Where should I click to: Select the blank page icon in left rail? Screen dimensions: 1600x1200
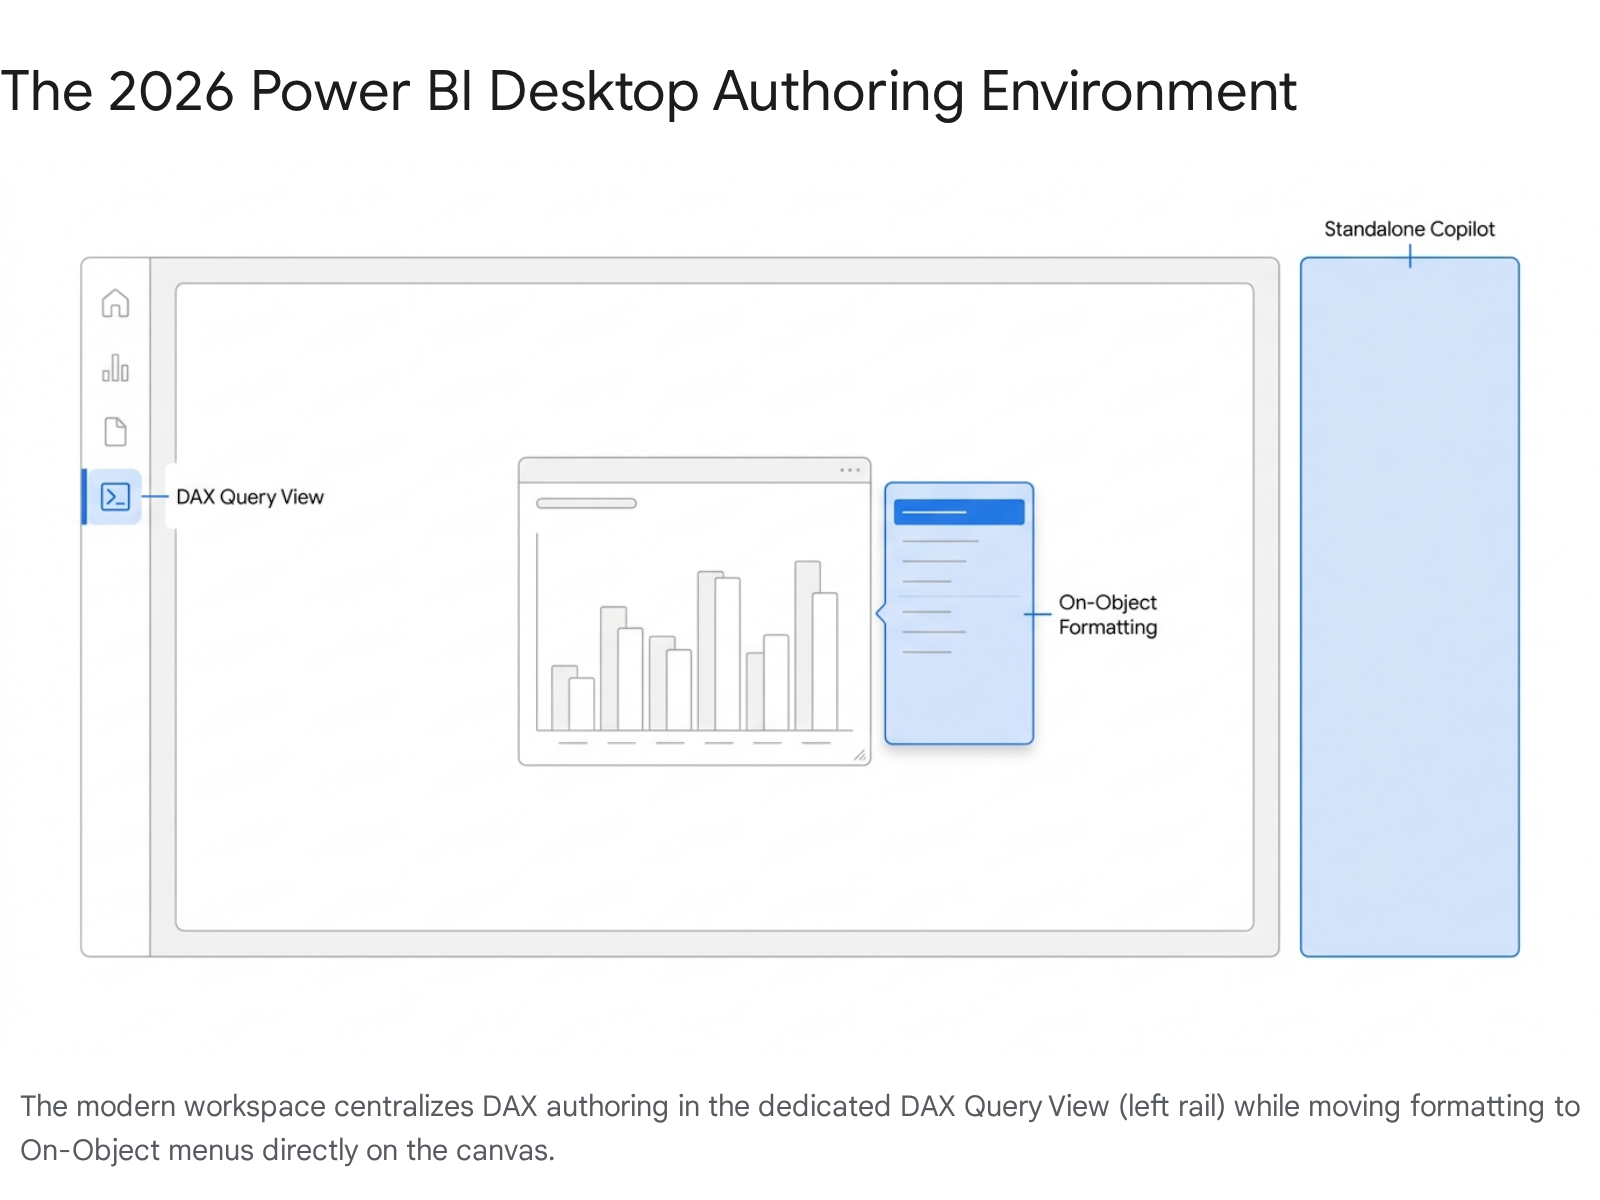point(115,432)
